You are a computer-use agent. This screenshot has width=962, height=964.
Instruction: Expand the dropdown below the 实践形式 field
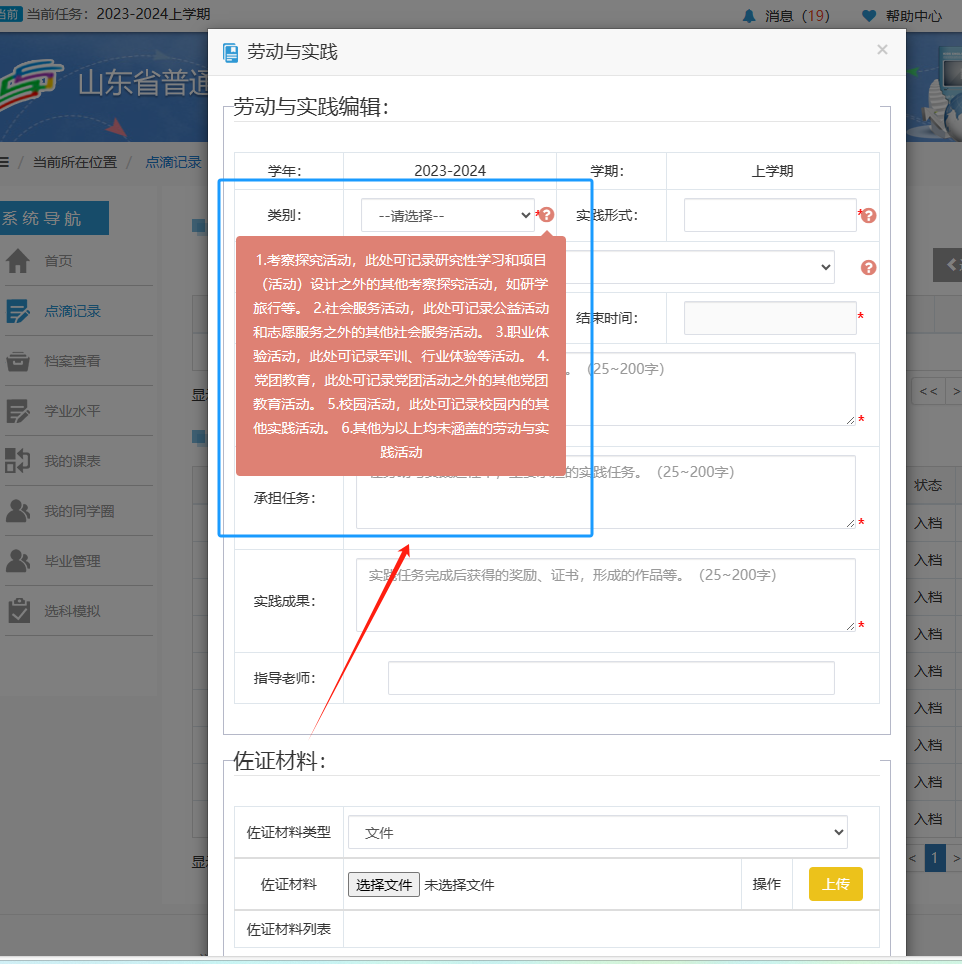pyautogui.click(x=700, y=267)
